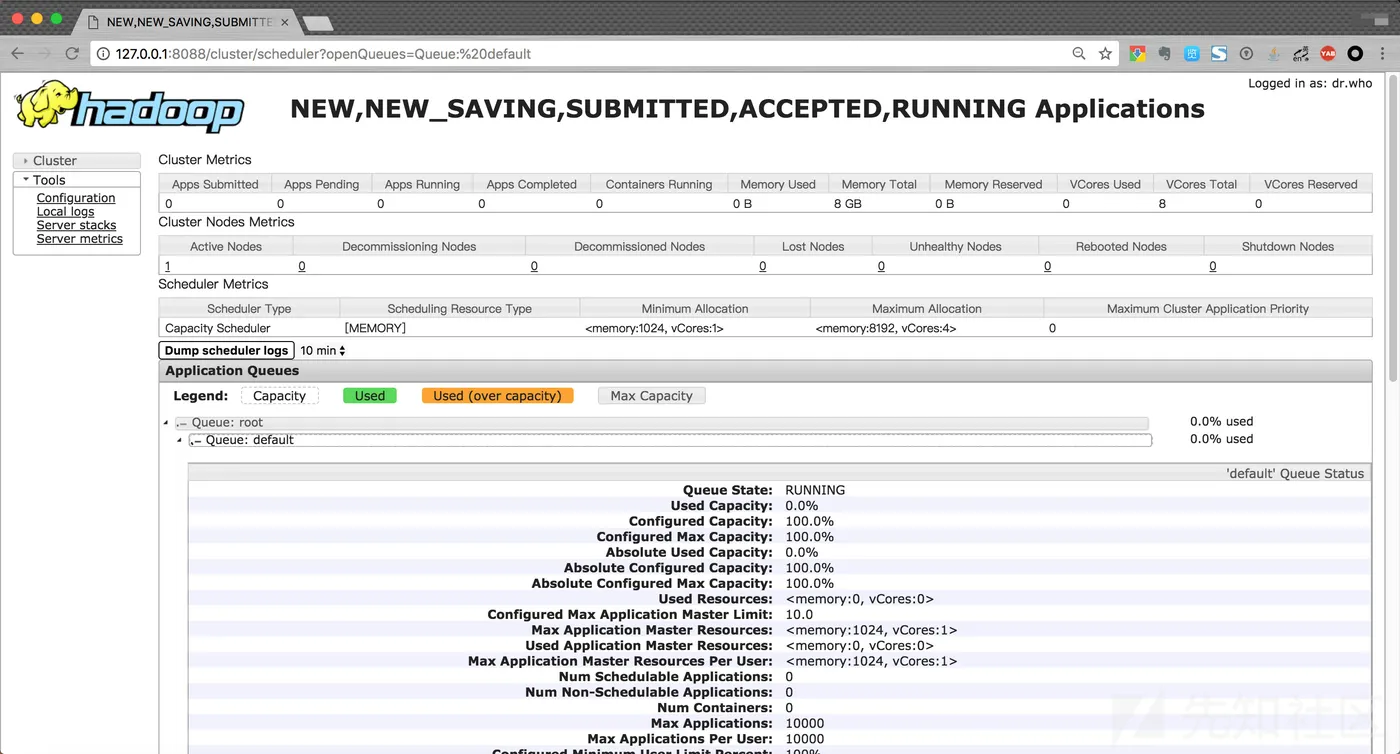Image resolution: width=1400 pixels, height=754 pixels.
Task: Open the 10 min duration dropdown
Action: coord(323,351)
